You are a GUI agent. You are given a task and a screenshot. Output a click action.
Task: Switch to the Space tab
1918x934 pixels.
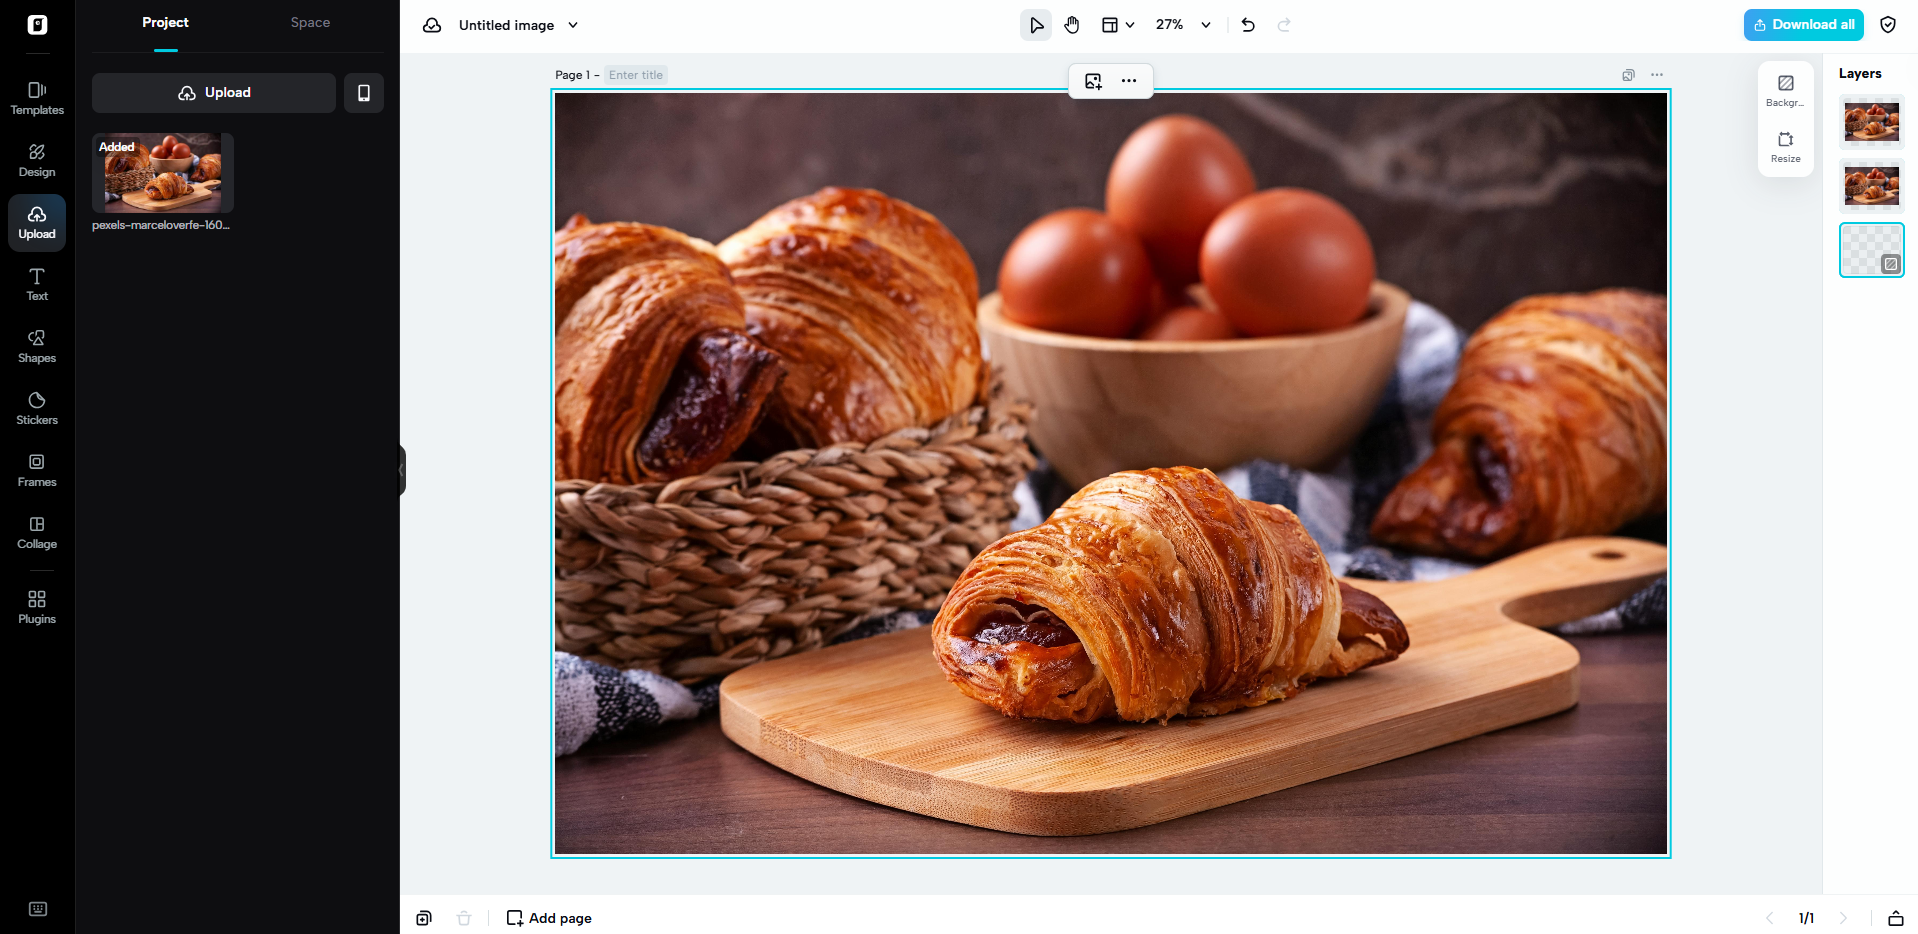(310, 23)
